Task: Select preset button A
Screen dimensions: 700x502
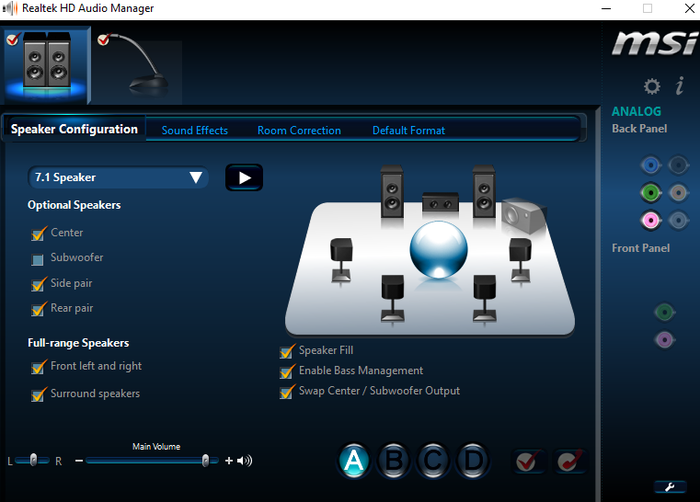Action: coord(353,460)
